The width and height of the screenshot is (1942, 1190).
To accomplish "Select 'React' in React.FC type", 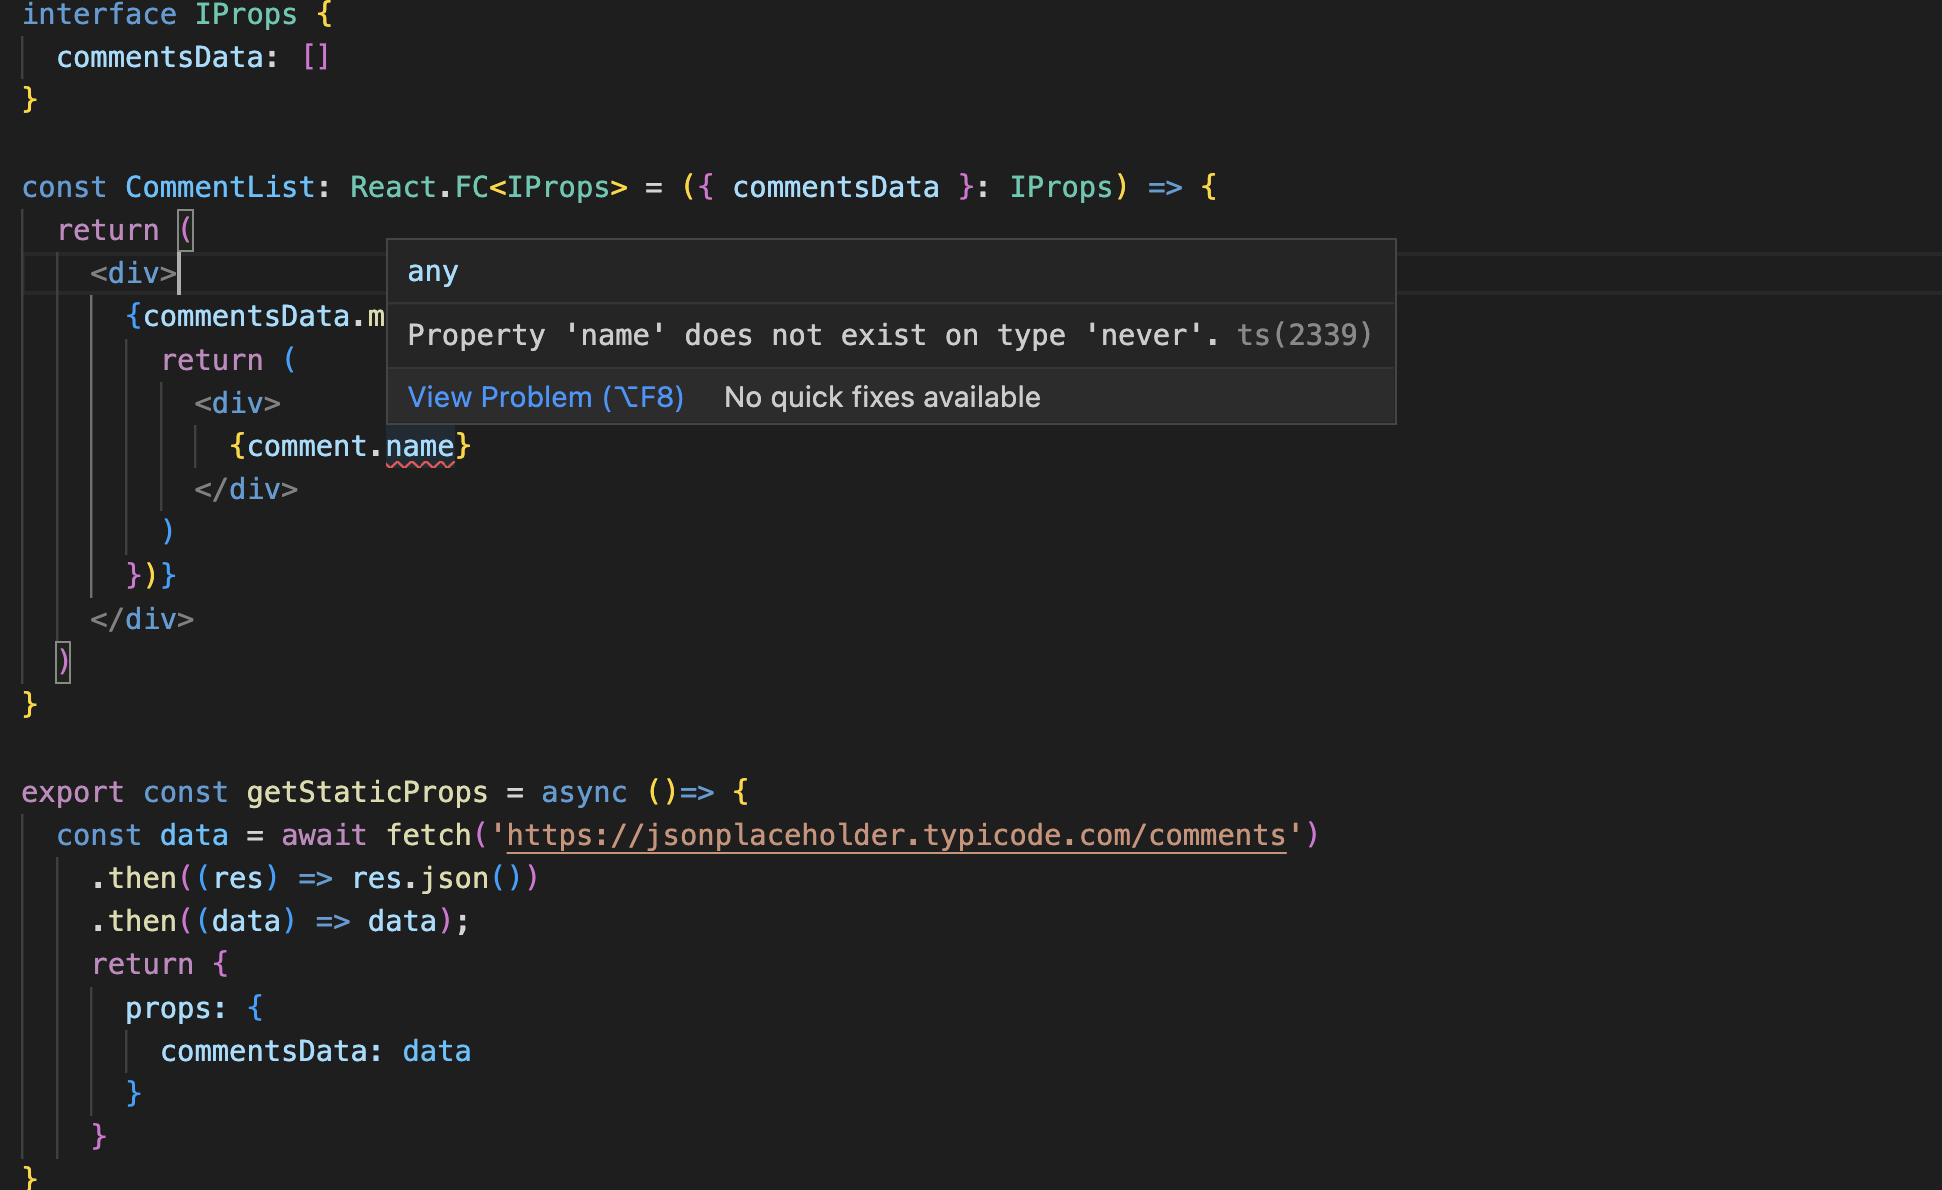I will [x=393, y=187].
